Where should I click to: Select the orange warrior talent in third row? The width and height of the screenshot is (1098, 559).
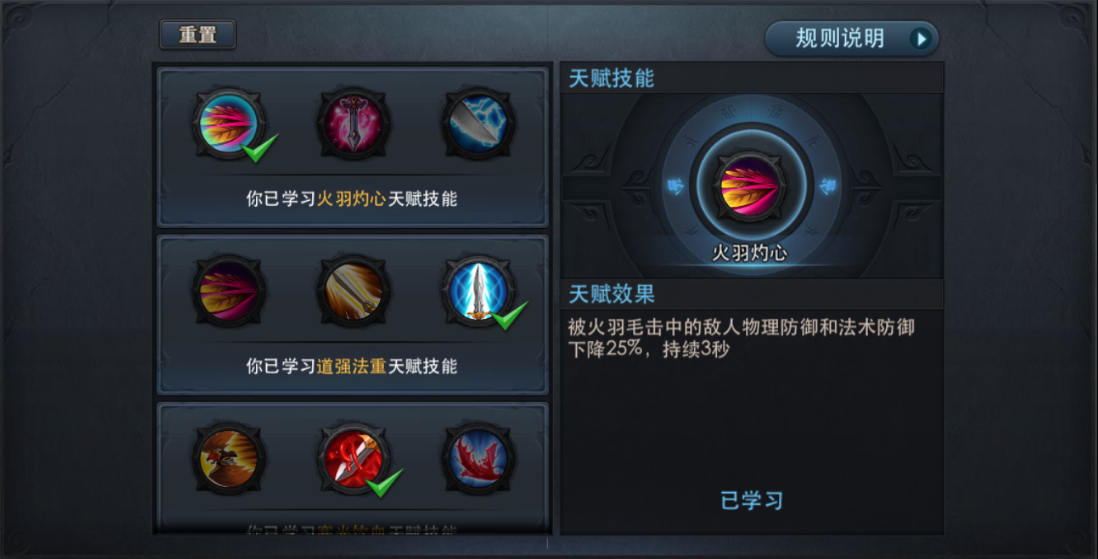pyautogui.click(x=229, y=459)
